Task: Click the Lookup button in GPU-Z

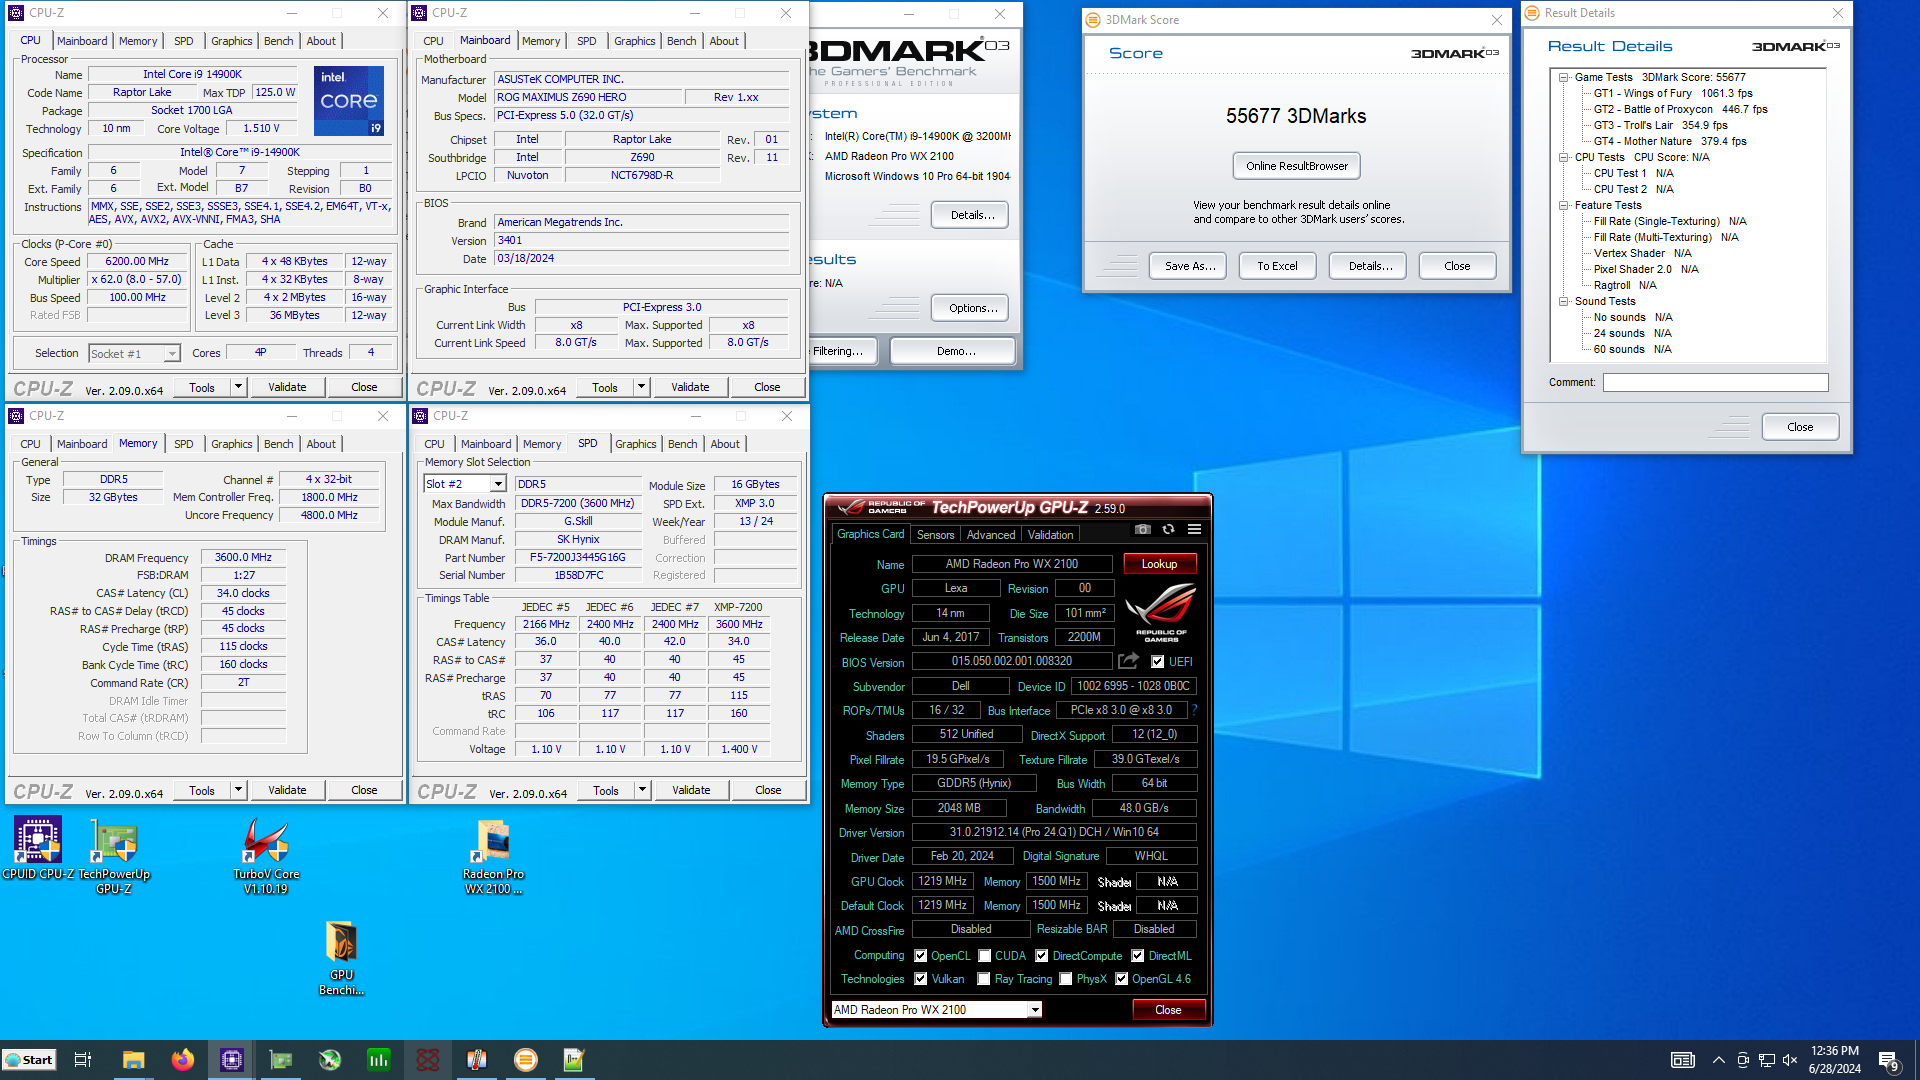Action: [1160, 564]
